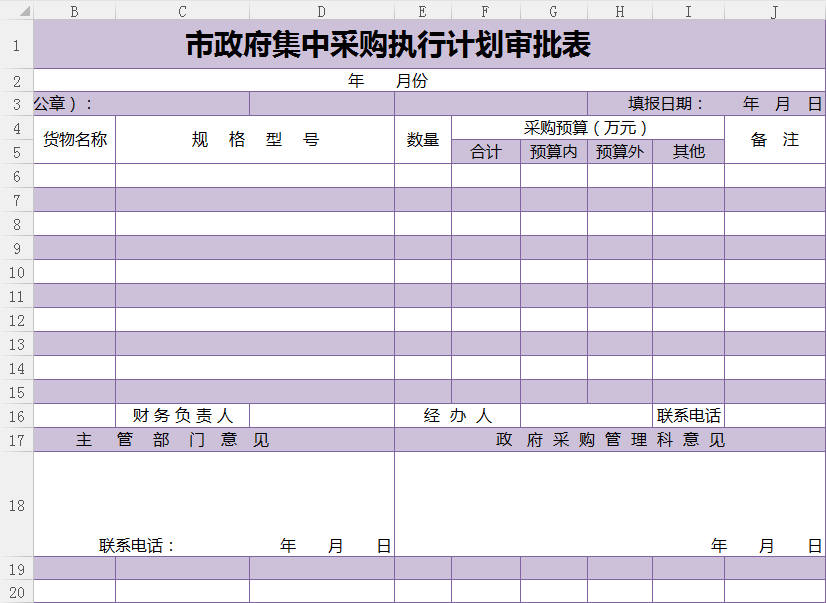Click column header J
This screenshot has width=826, height=603.
click(x=774, y=11)
